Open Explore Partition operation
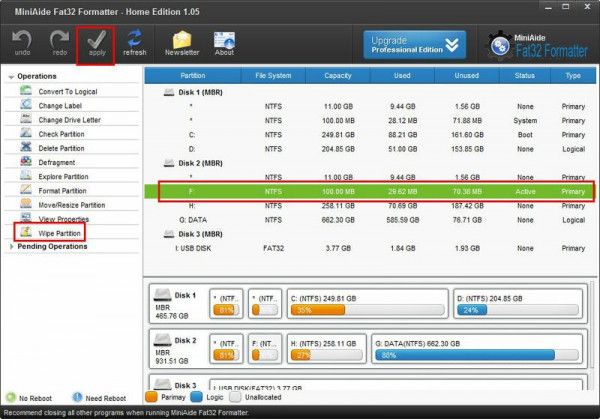600x419 pixels. click(63, 176)
